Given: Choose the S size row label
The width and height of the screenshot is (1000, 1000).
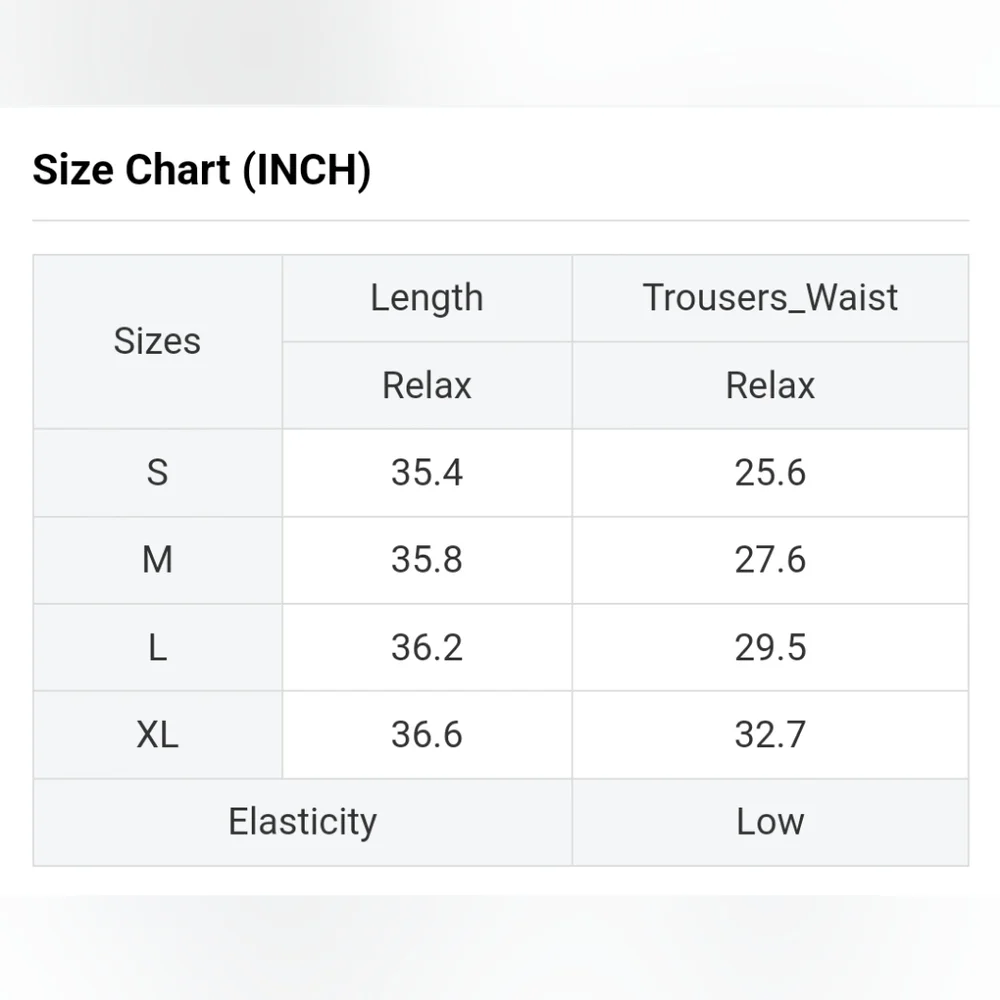Looking at the screenshot, I should [x=157, y=472].
